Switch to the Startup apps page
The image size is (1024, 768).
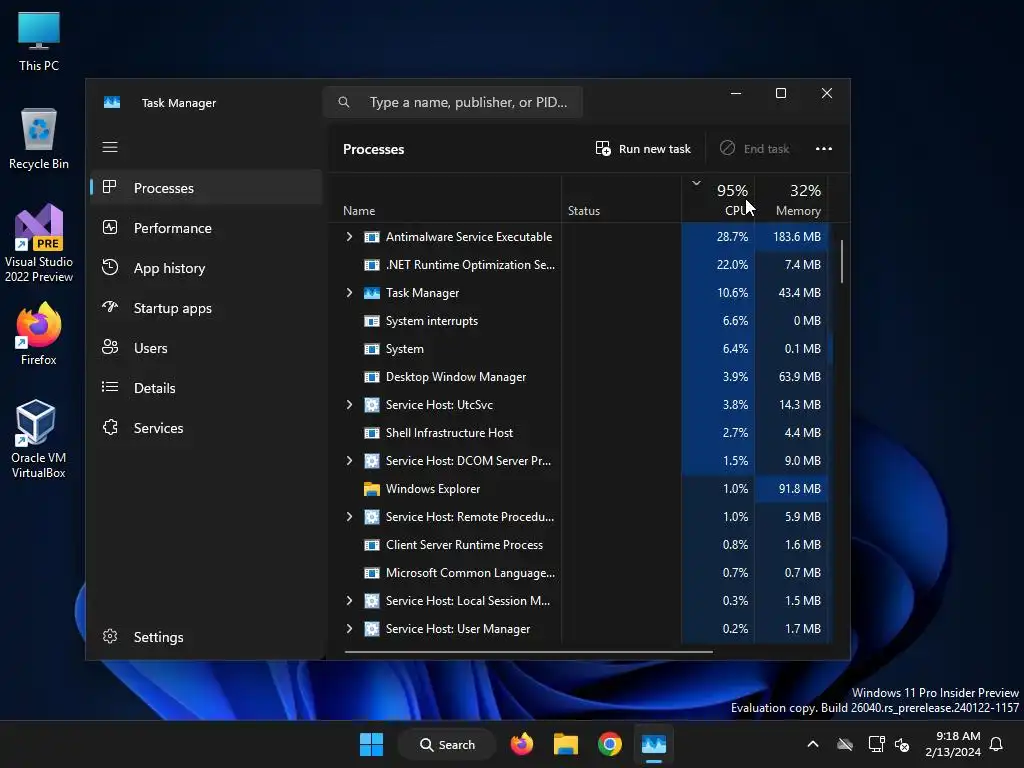206,308
